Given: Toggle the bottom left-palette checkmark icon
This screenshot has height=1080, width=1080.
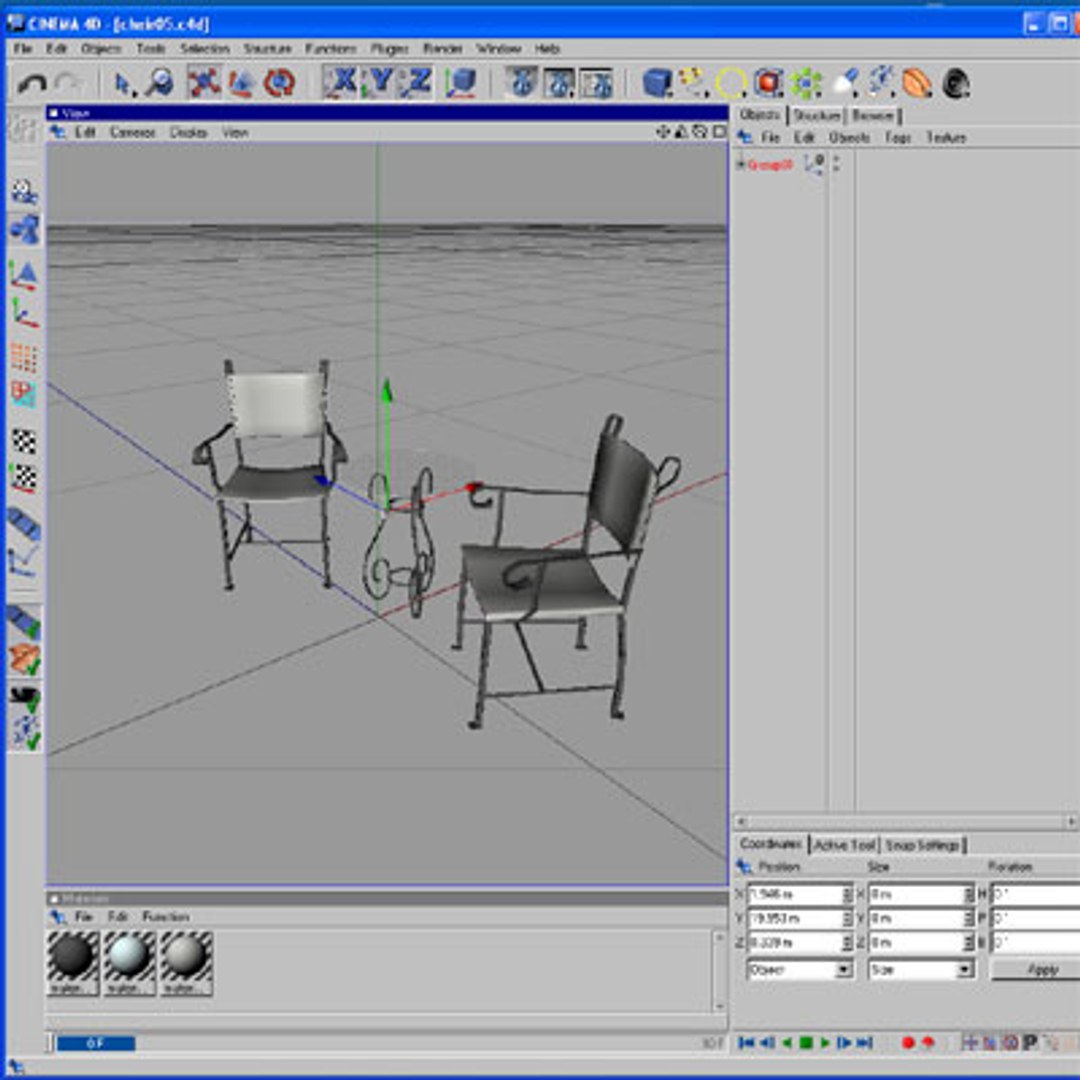Looking at the screenshot, I should 25,733.
